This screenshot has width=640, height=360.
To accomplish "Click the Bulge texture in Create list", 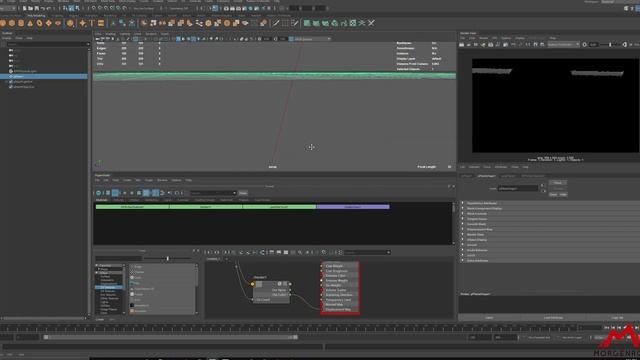I will pyautogui.click(x=137, y=267).
